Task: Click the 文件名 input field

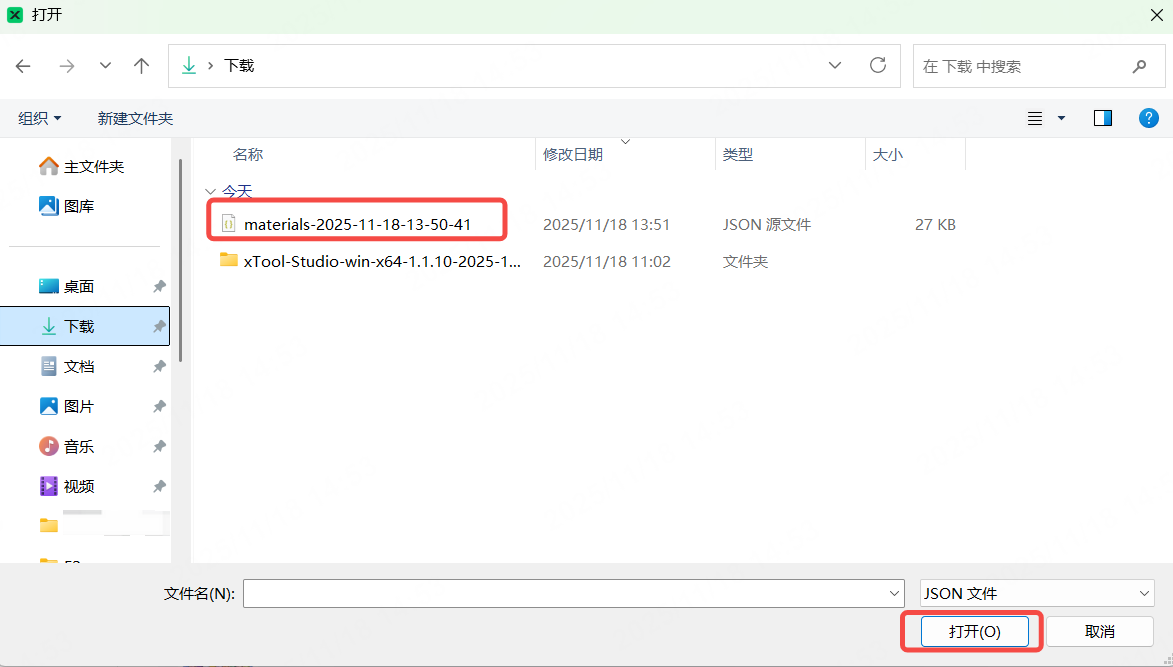Action: click(565, 594)
